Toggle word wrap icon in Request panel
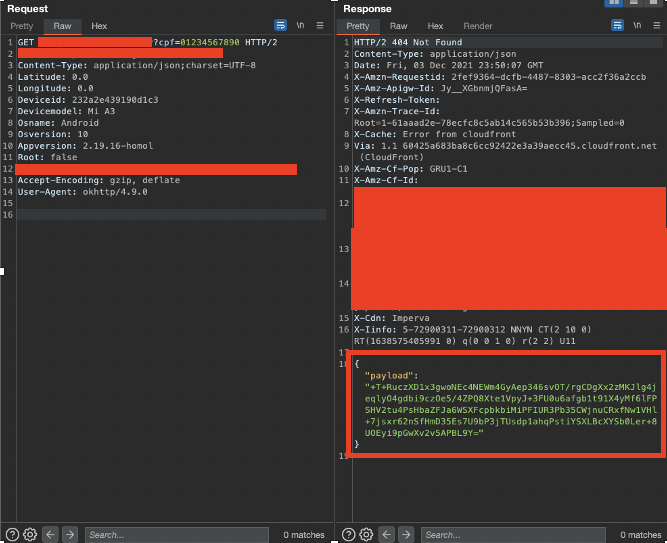Viewport: 667px width, 543px height. point(280,26)
